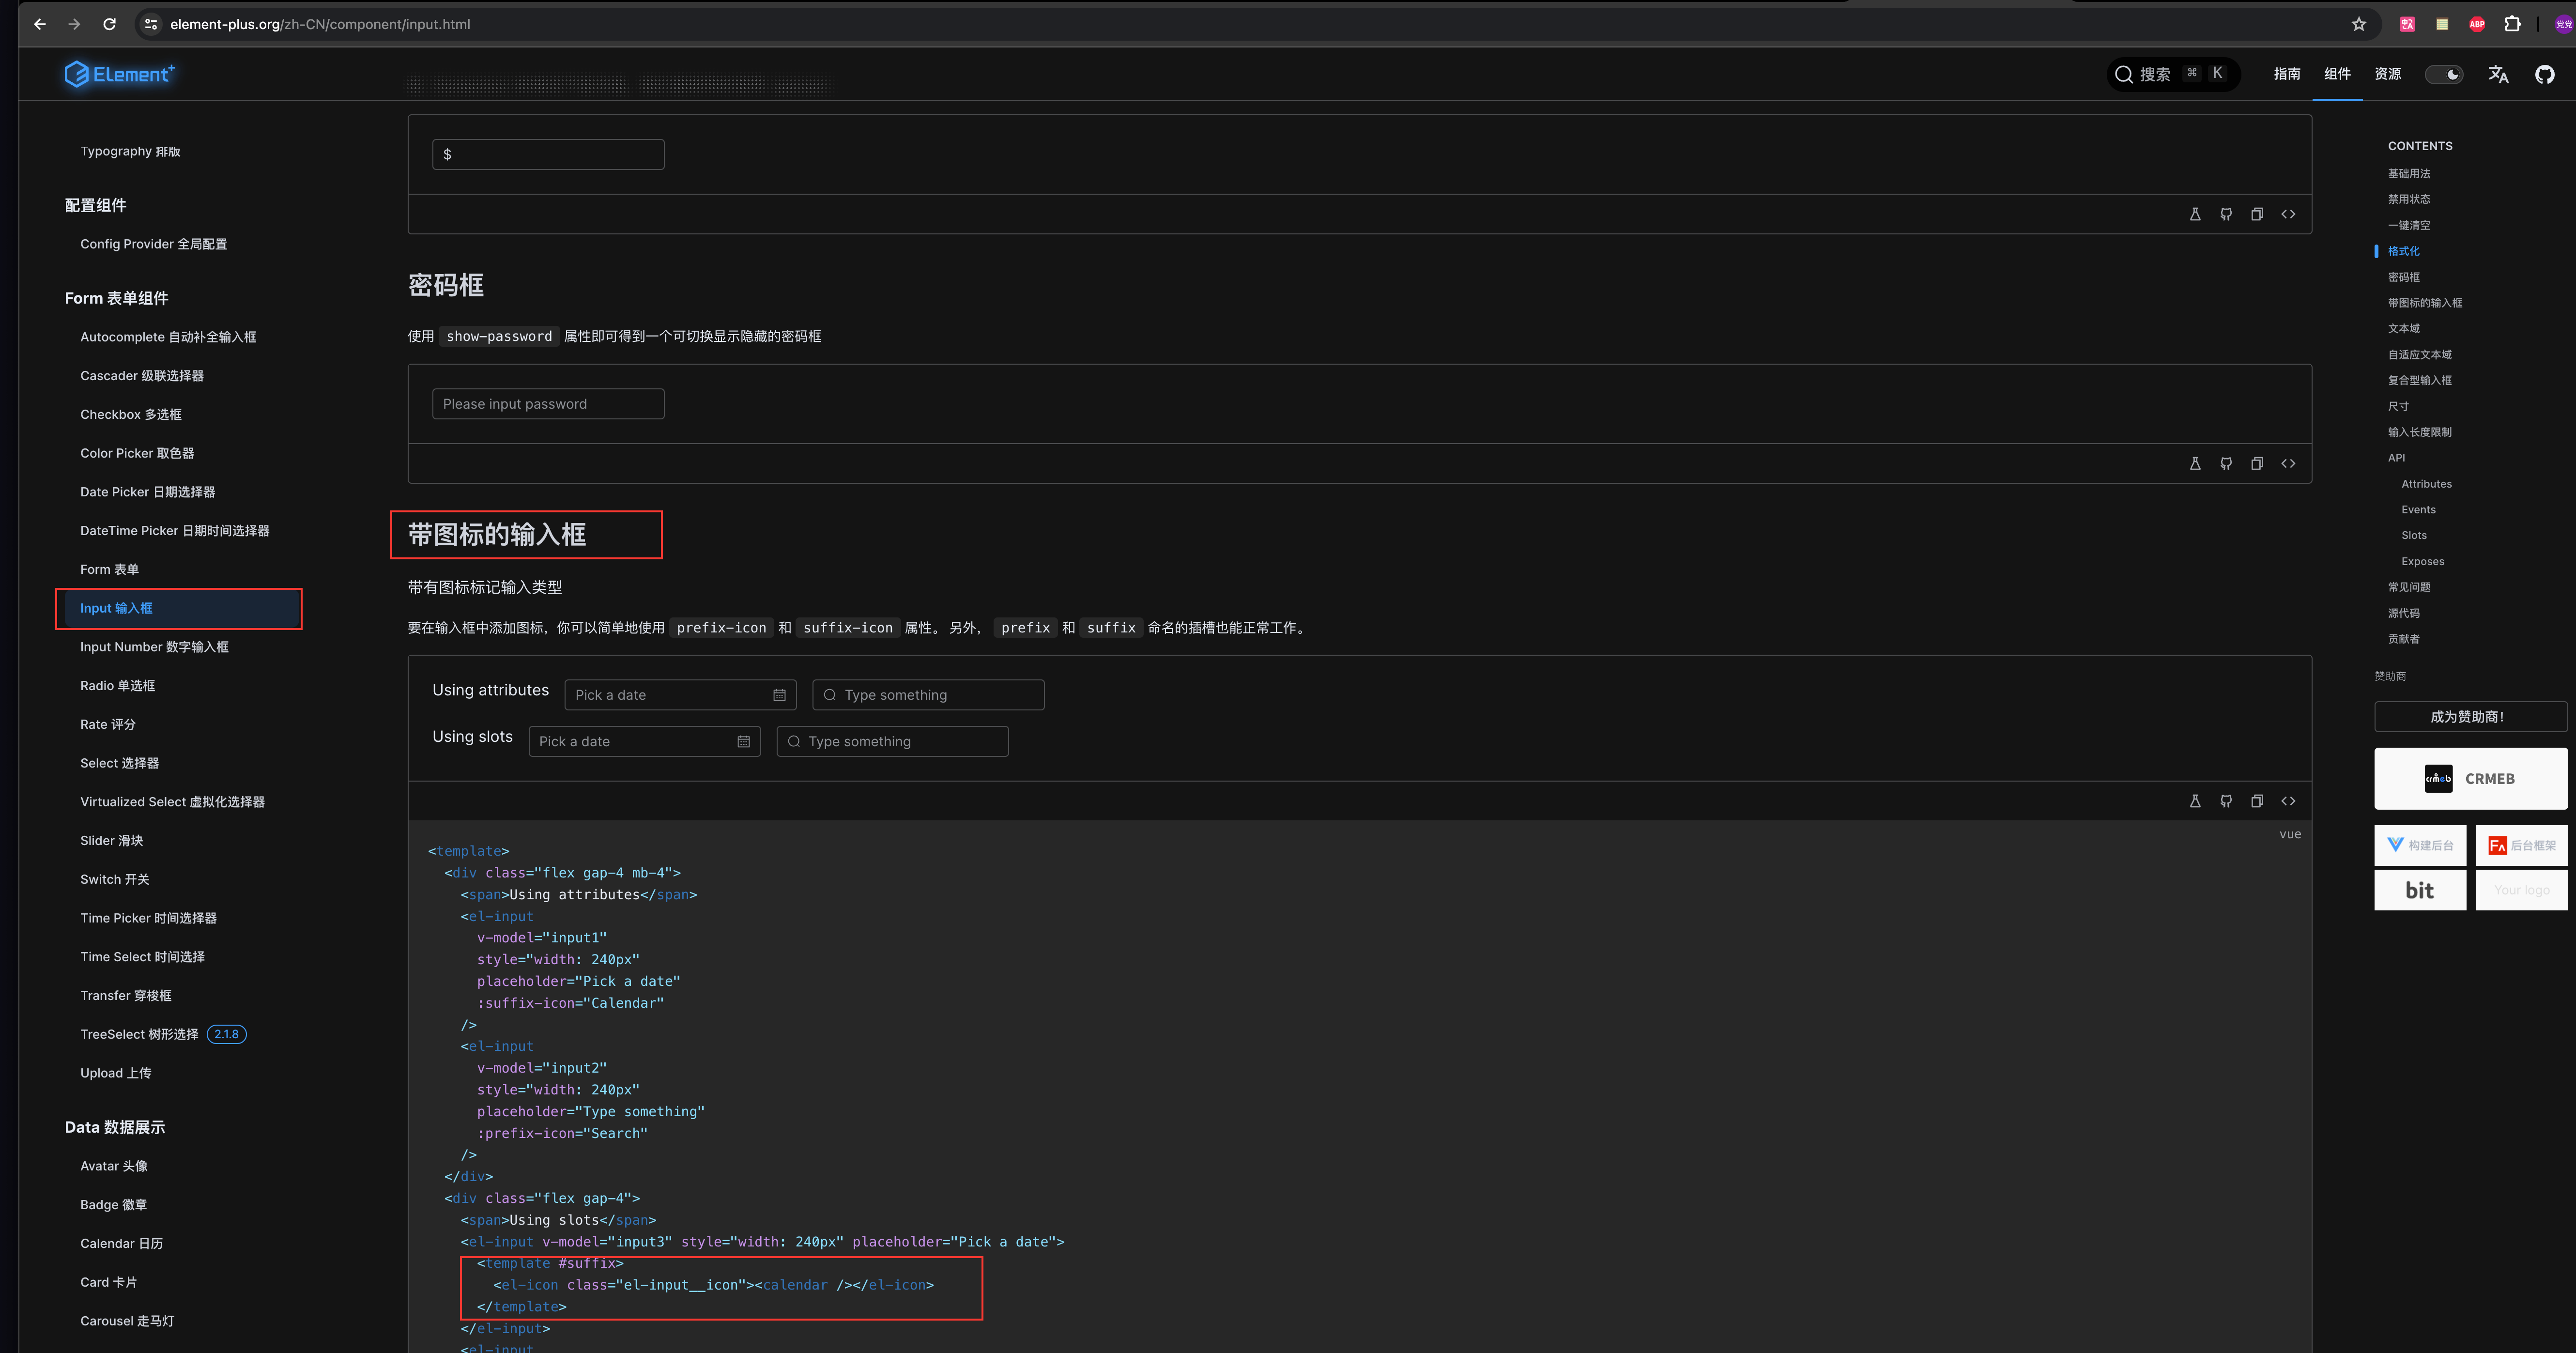Focus the Please input password field

(548, 404)
